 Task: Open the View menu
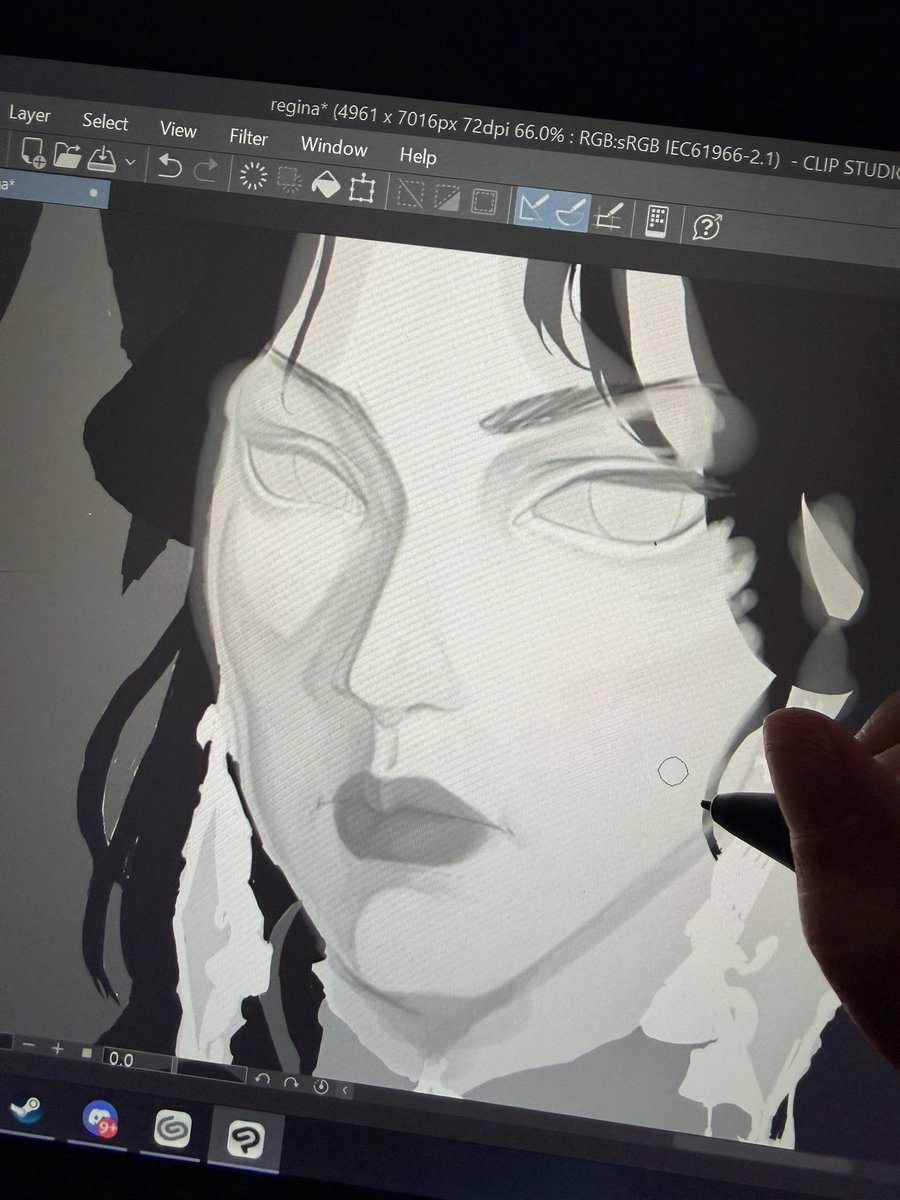pos(178,130)
